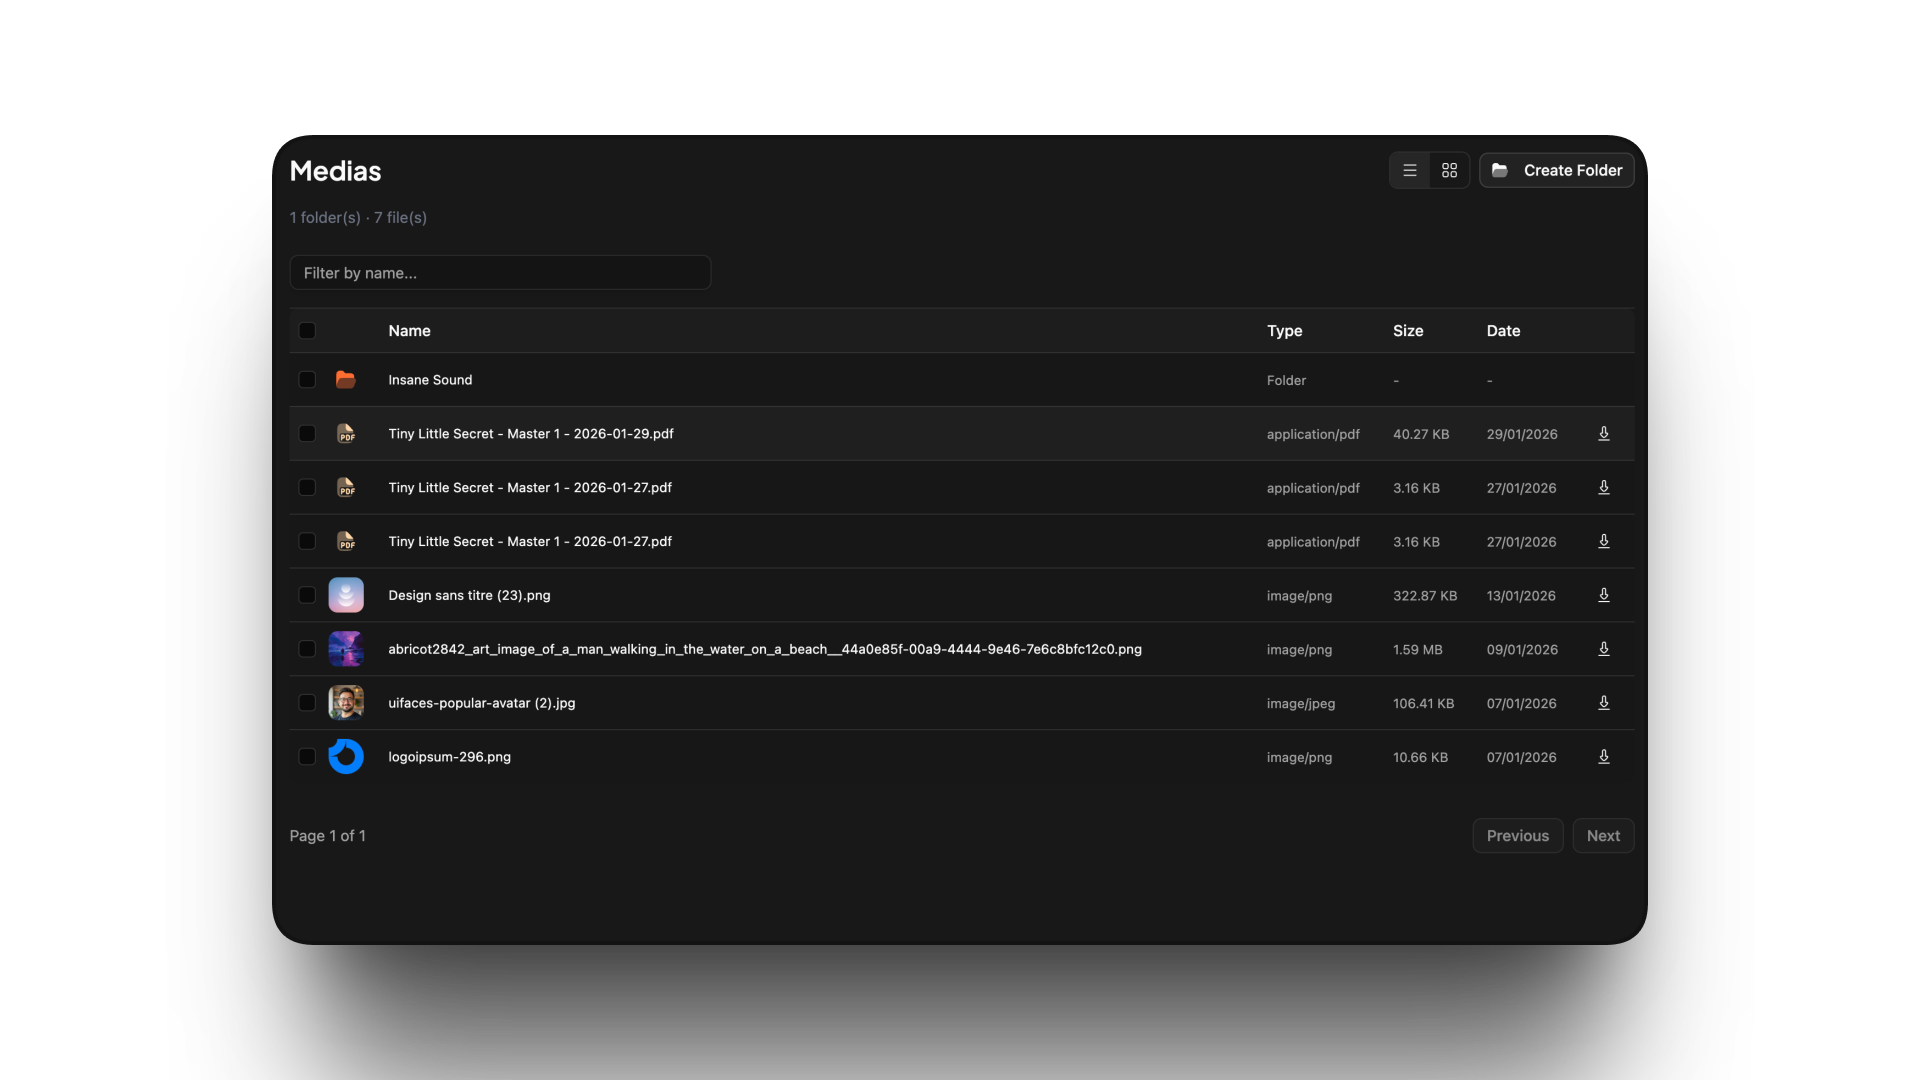The height and width of the screenshot is (1080, 1920).
Task: Switch to grid view layout
Action: (x=1449, y=171)
